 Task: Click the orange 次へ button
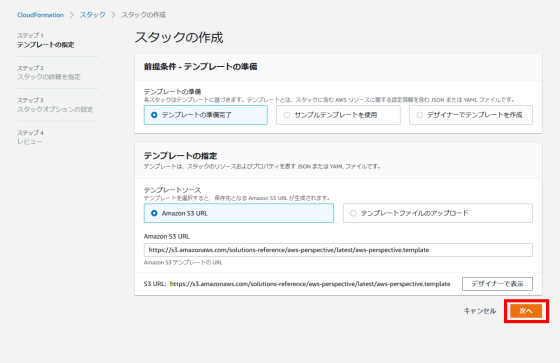point(526,311)
